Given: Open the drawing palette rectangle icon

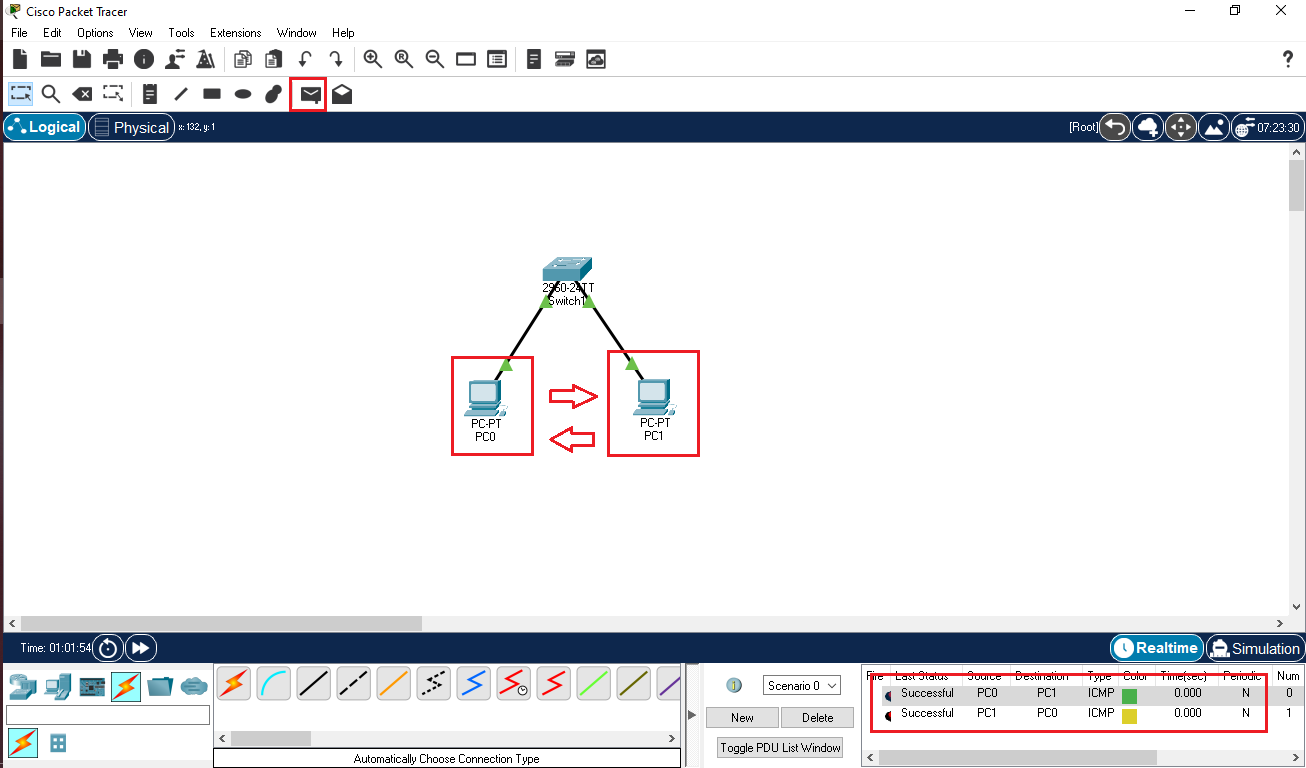Looking at the screenshot, I should [466, 59].
